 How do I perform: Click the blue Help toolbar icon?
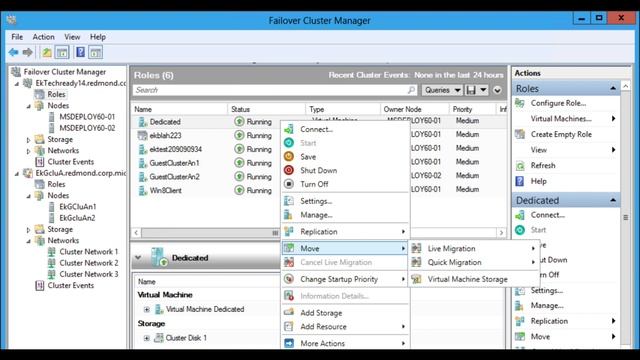click(x=80, y=52)
